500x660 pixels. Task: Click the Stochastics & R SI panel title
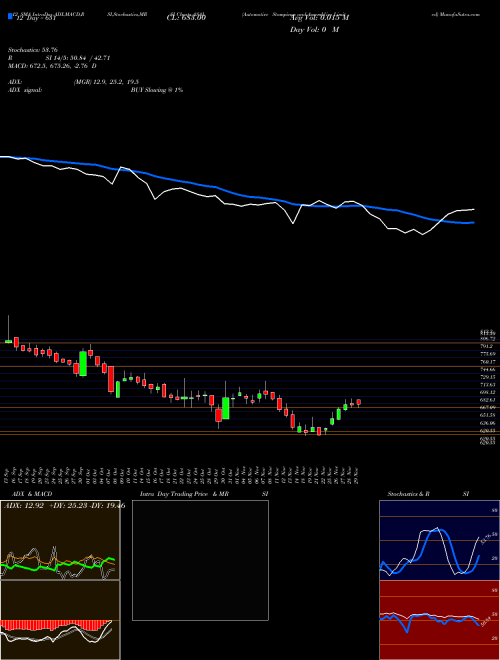pyautogui.click(x=428, y=494)
